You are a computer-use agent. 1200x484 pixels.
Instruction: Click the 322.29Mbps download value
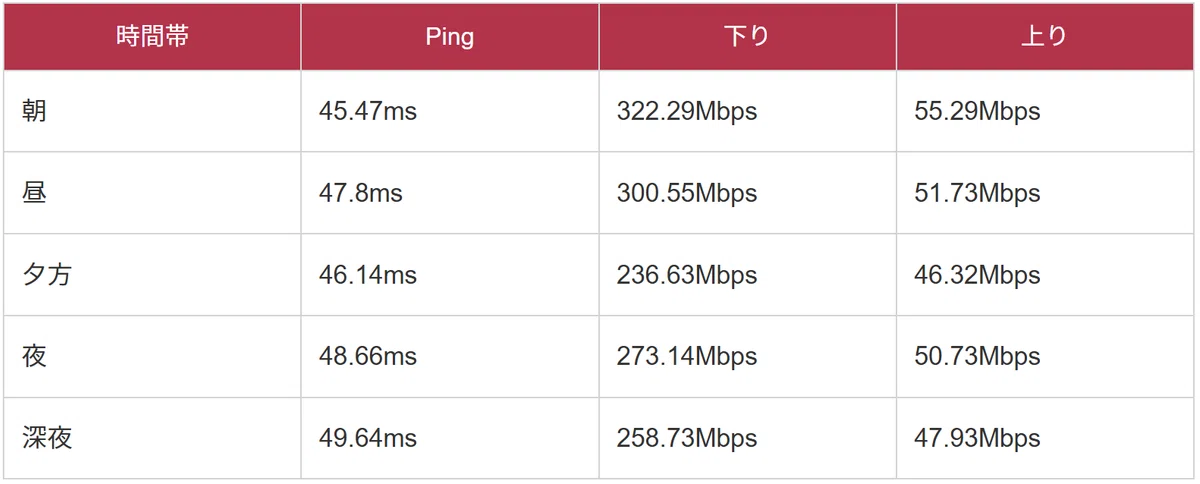click(x=687, y=111)
